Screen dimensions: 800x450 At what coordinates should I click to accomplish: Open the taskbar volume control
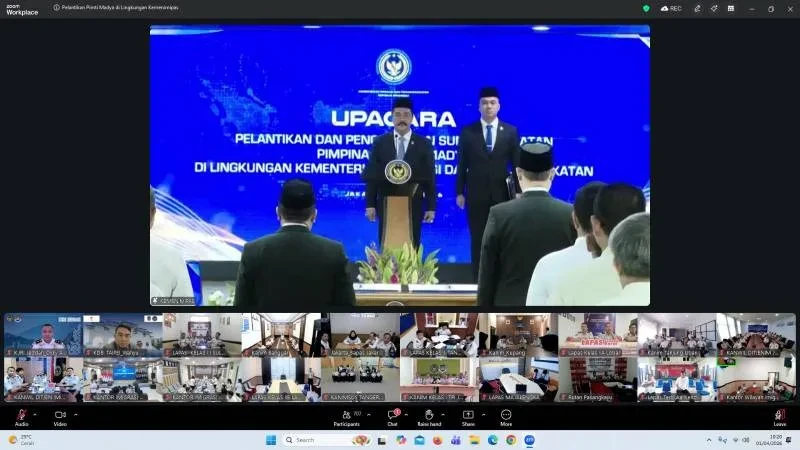click(745, 440)
